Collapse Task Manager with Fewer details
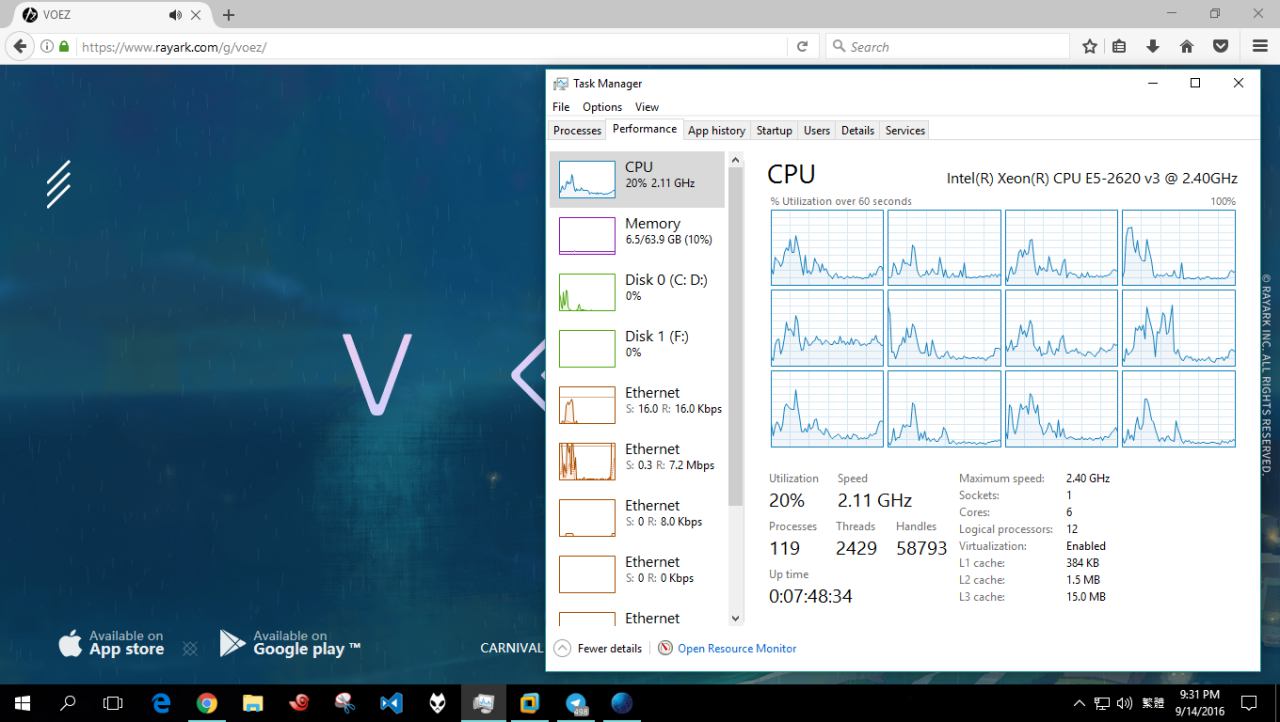 click(598, 648)
